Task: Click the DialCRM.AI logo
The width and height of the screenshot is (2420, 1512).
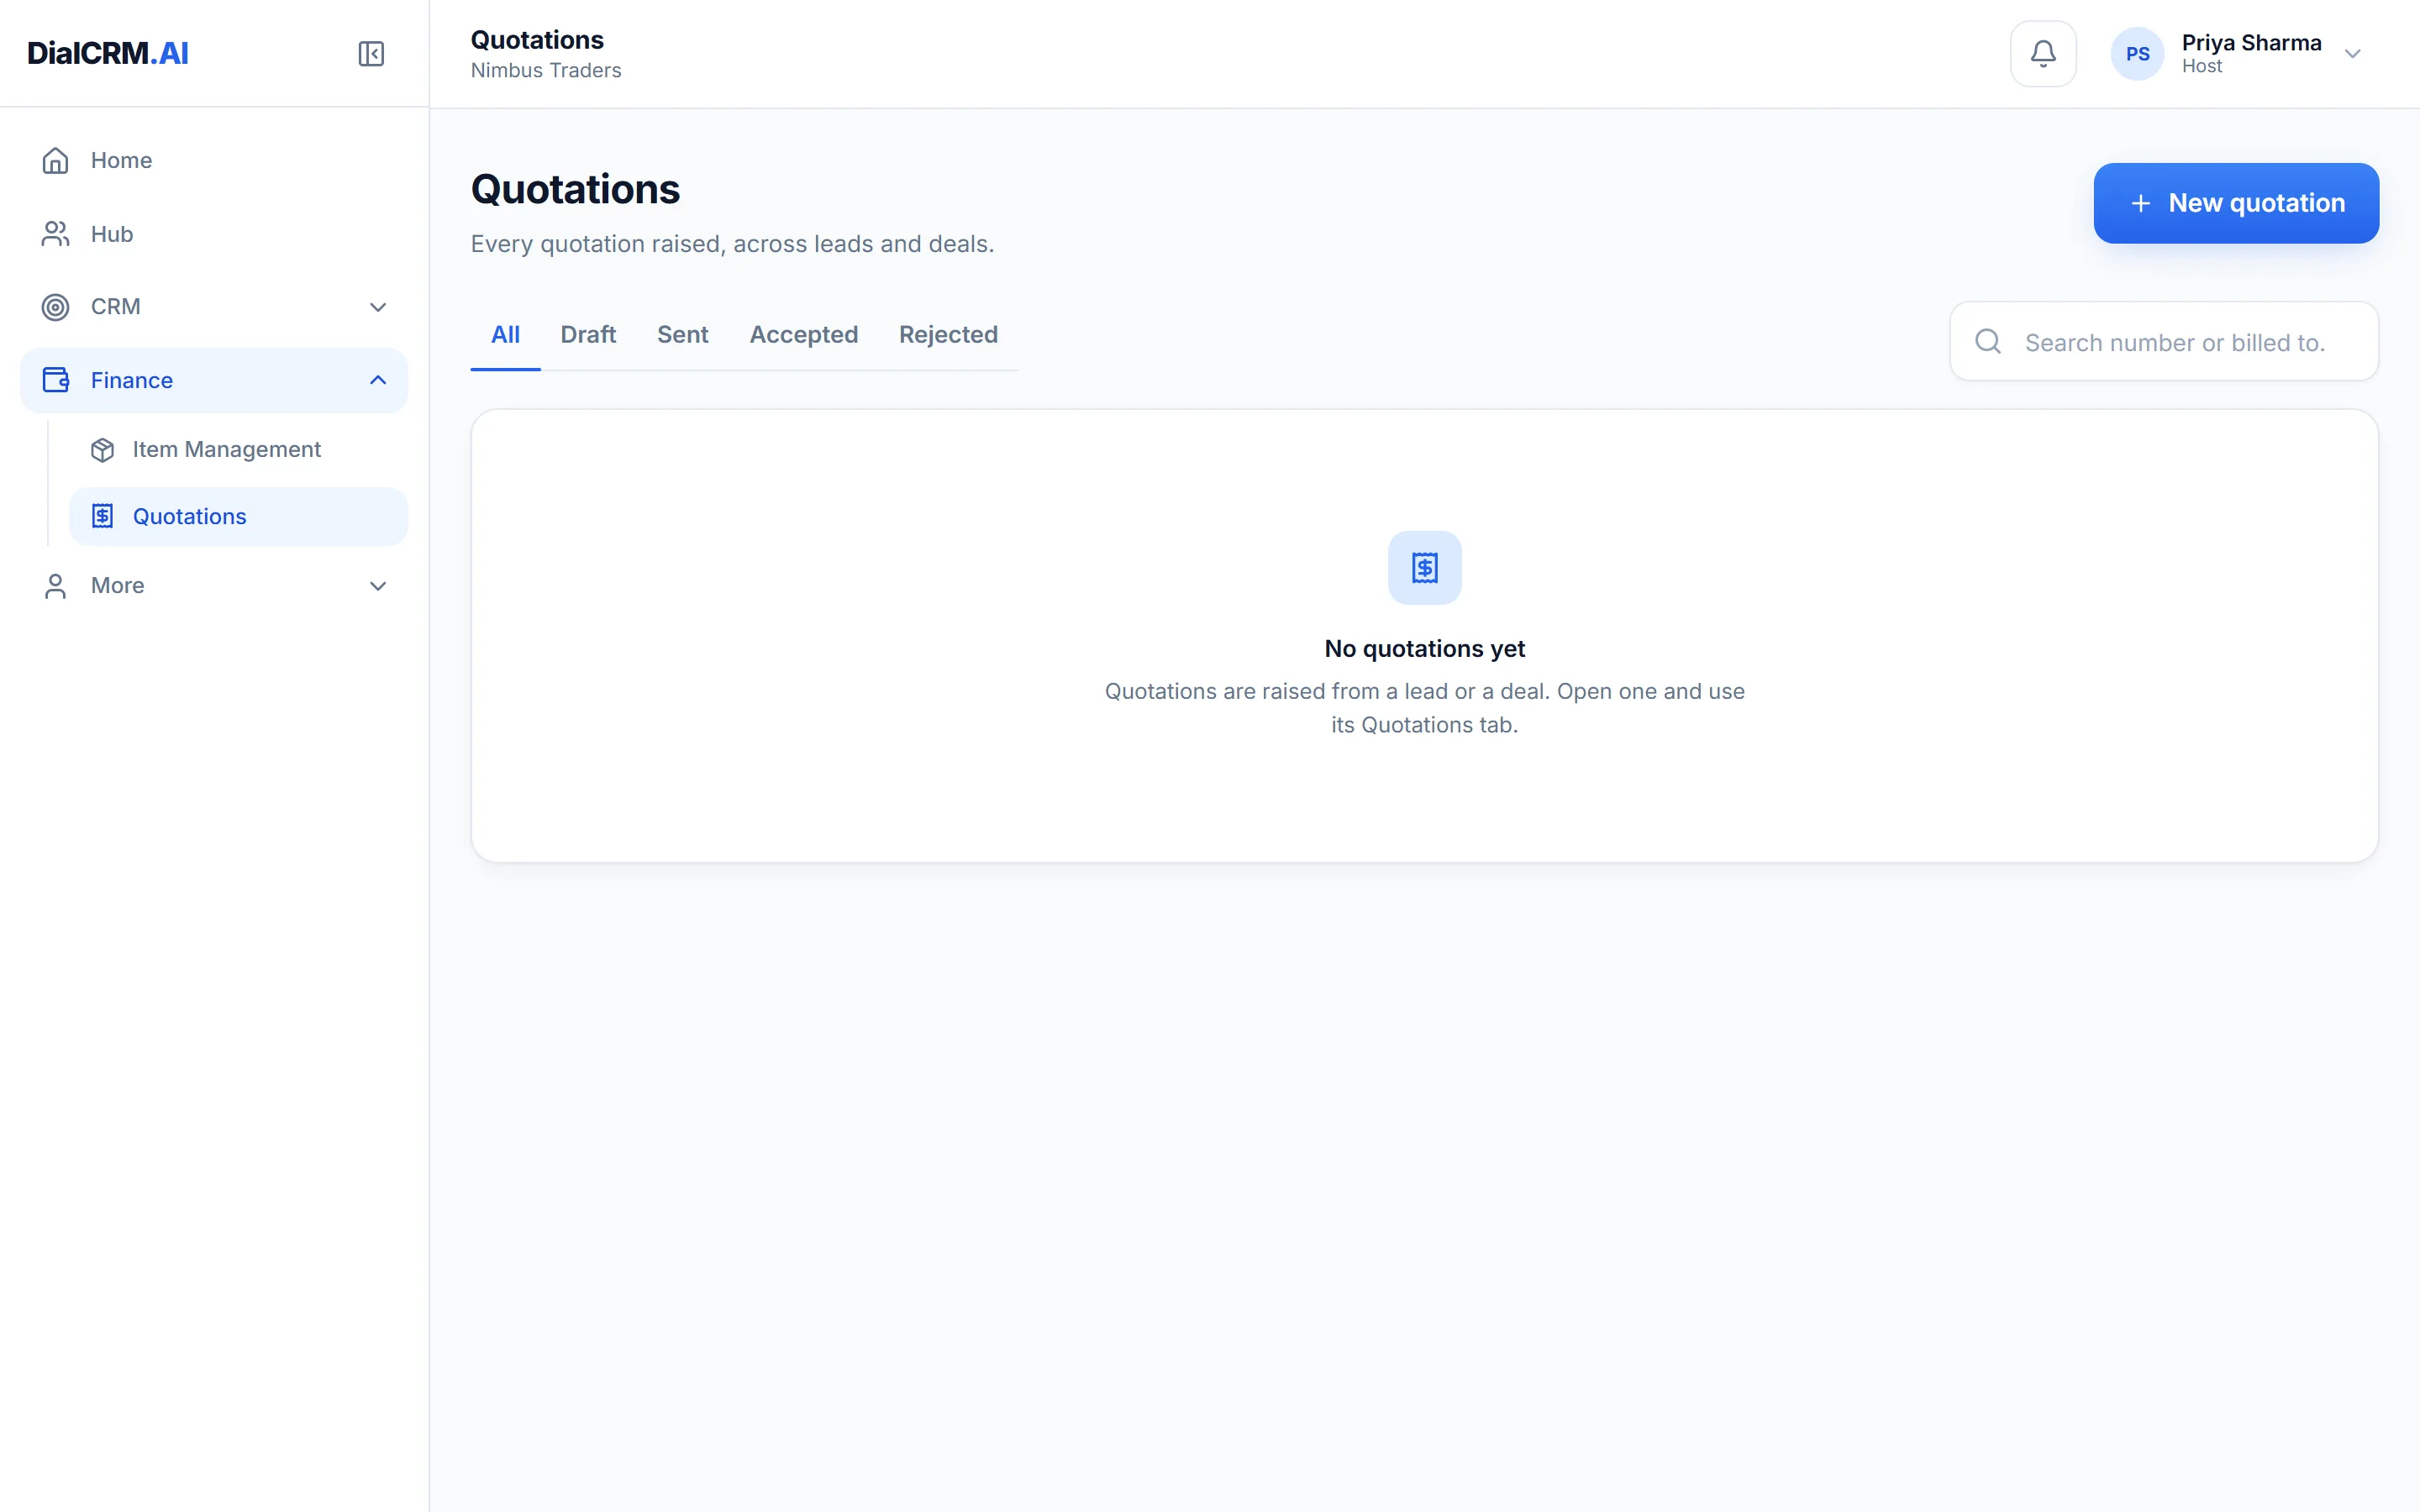Action: (108, 53)
